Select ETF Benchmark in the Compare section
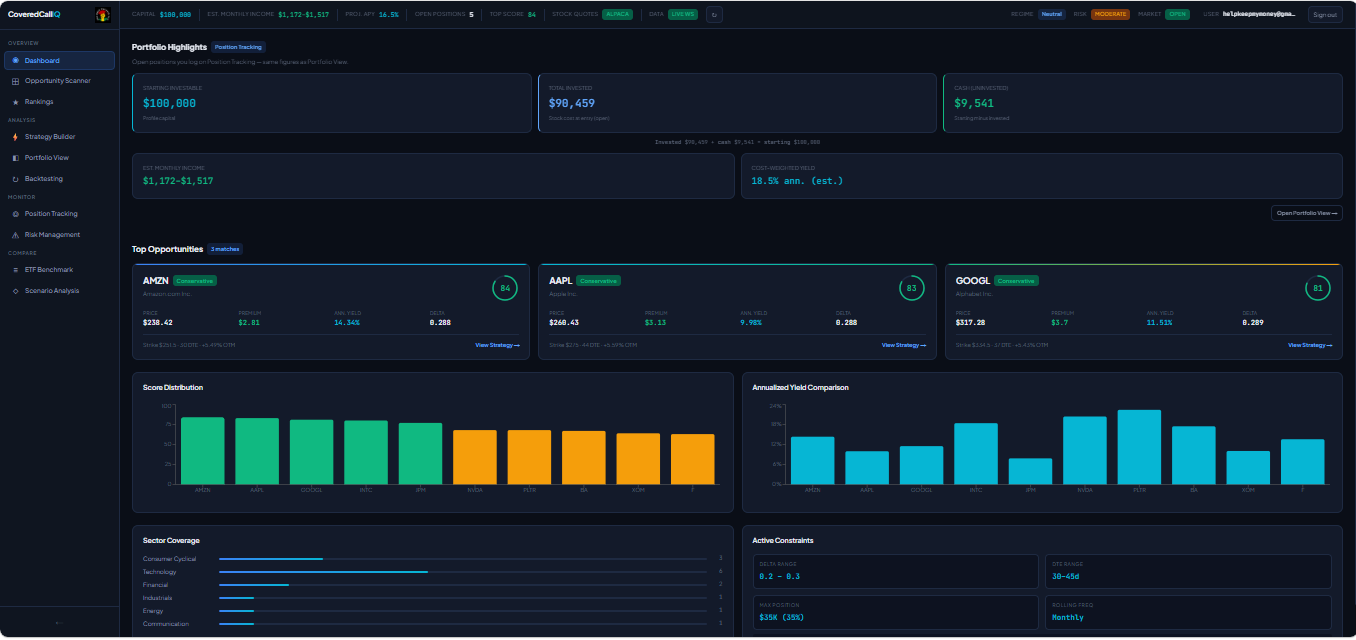The width and height of the screenshot is (1356, 640). coord(48,270)
